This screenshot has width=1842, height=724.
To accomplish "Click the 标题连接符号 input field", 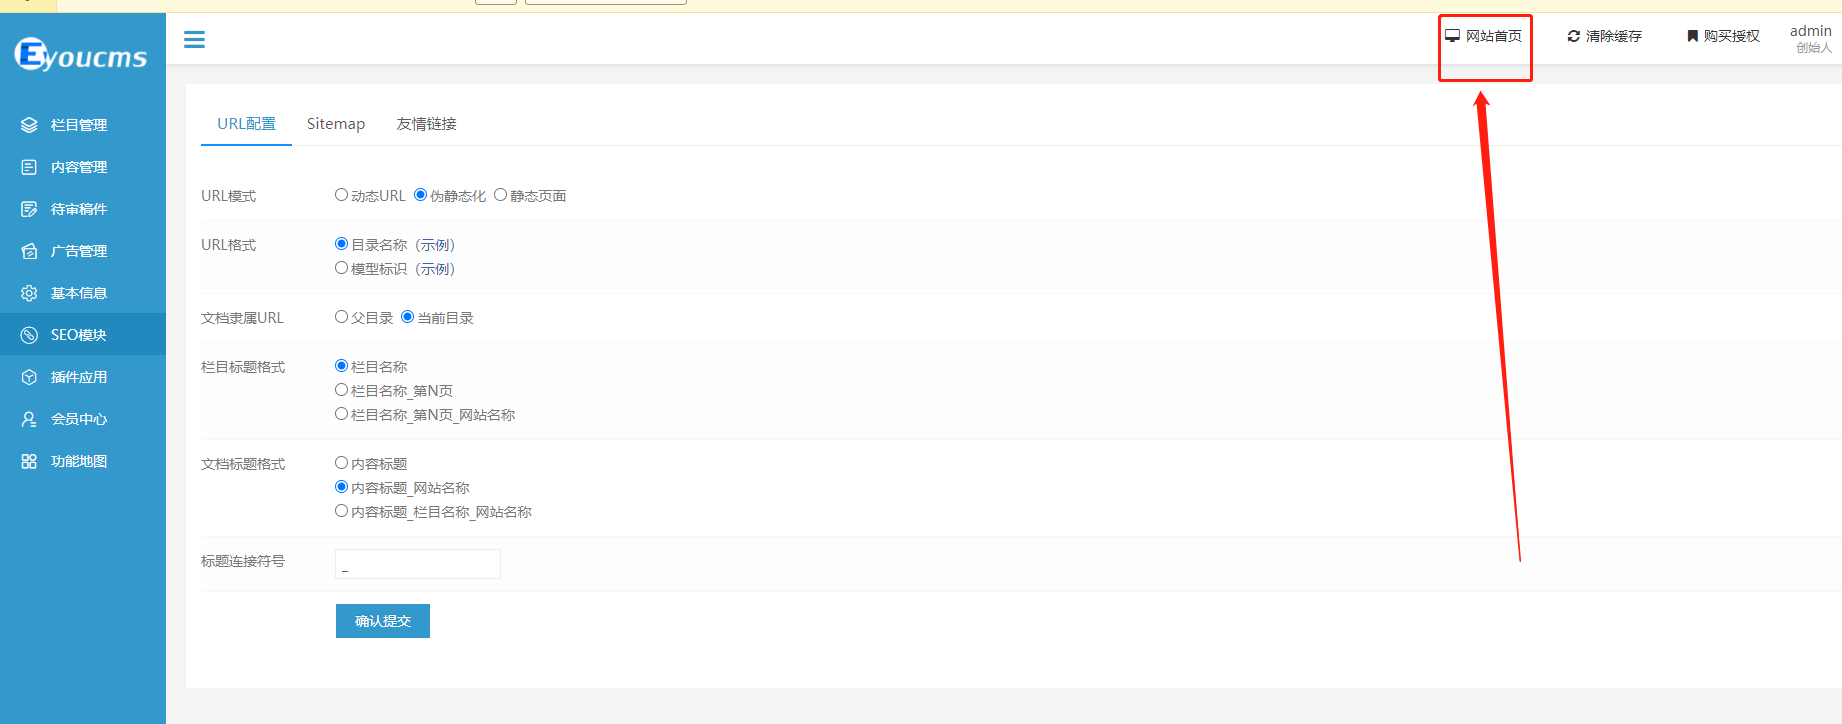I will [418, 564].
